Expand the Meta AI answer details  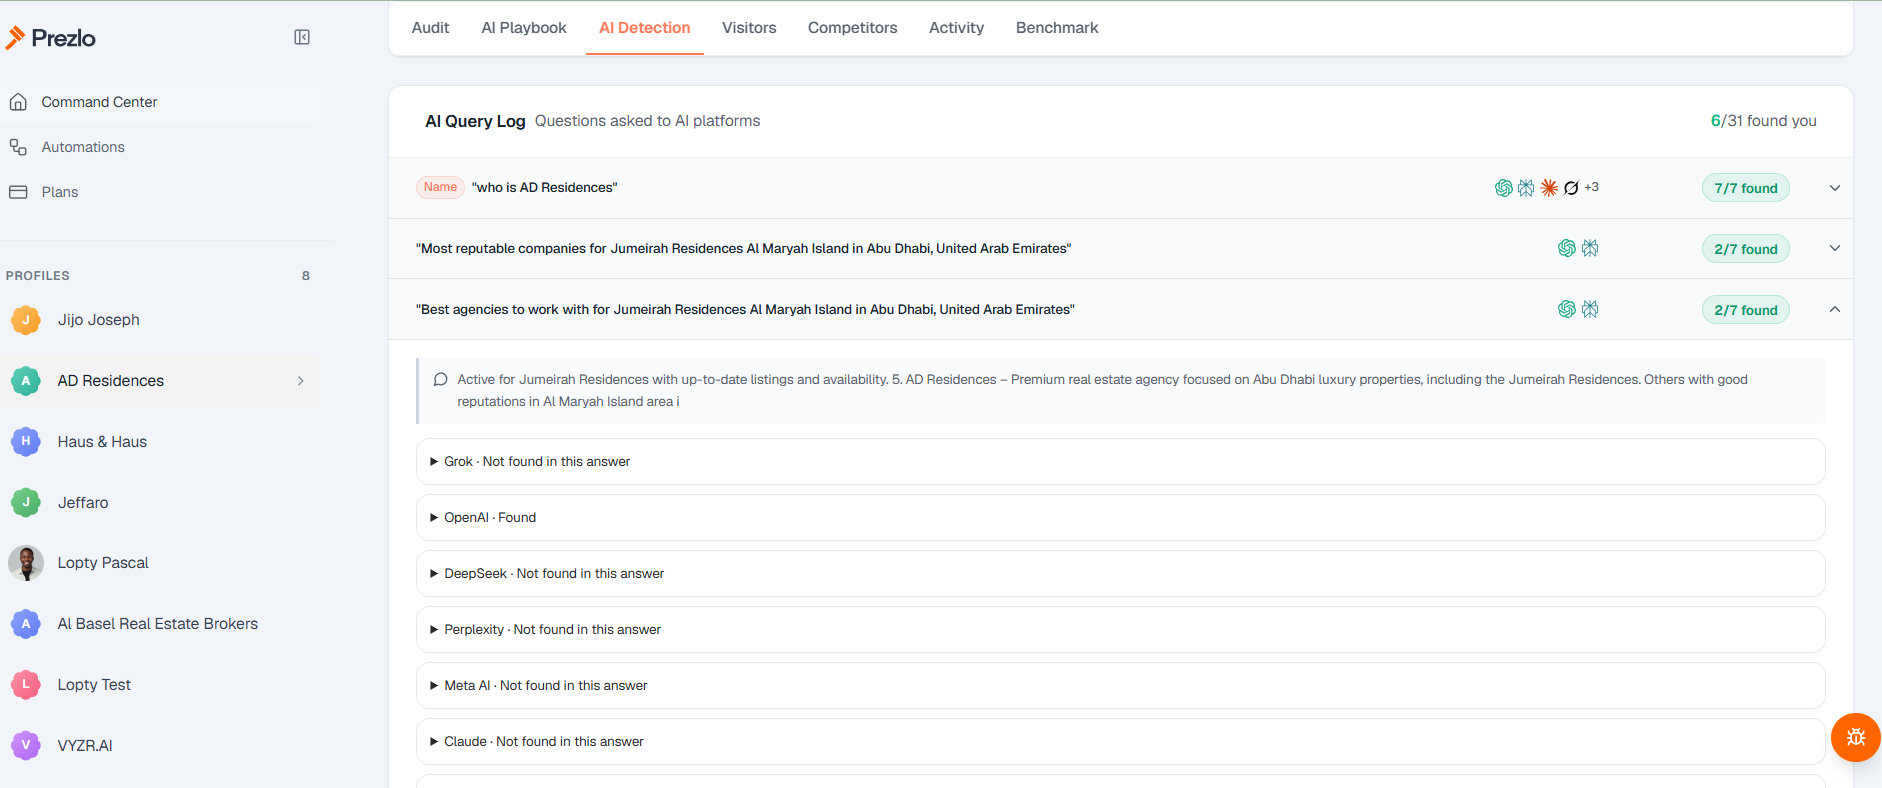tap(1120, 686)
